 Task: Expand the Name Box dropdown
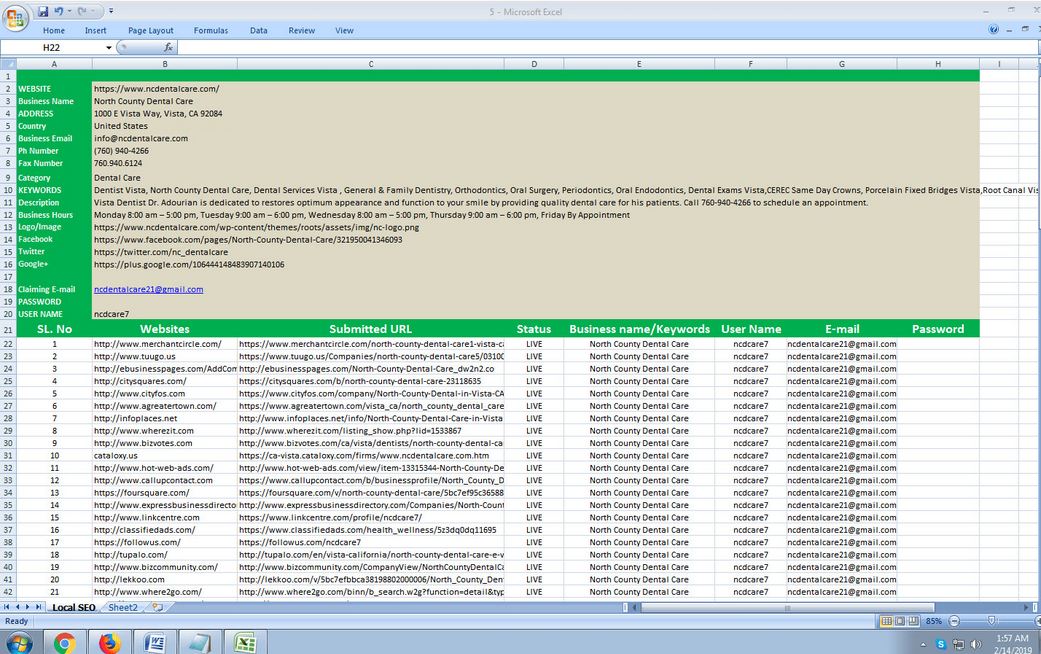click(109, 47)
